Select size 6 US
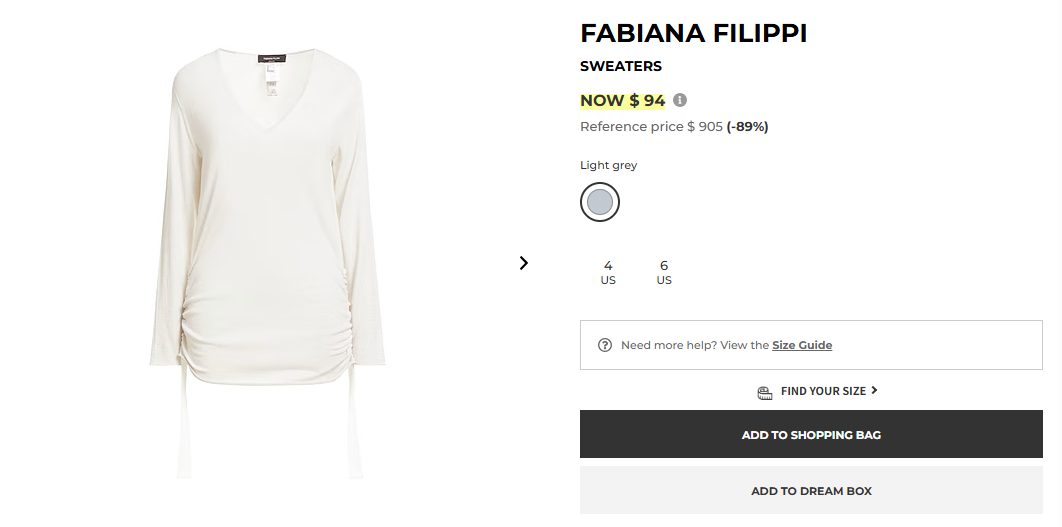This screenshot has width=1062, height=527. point(664,272)
